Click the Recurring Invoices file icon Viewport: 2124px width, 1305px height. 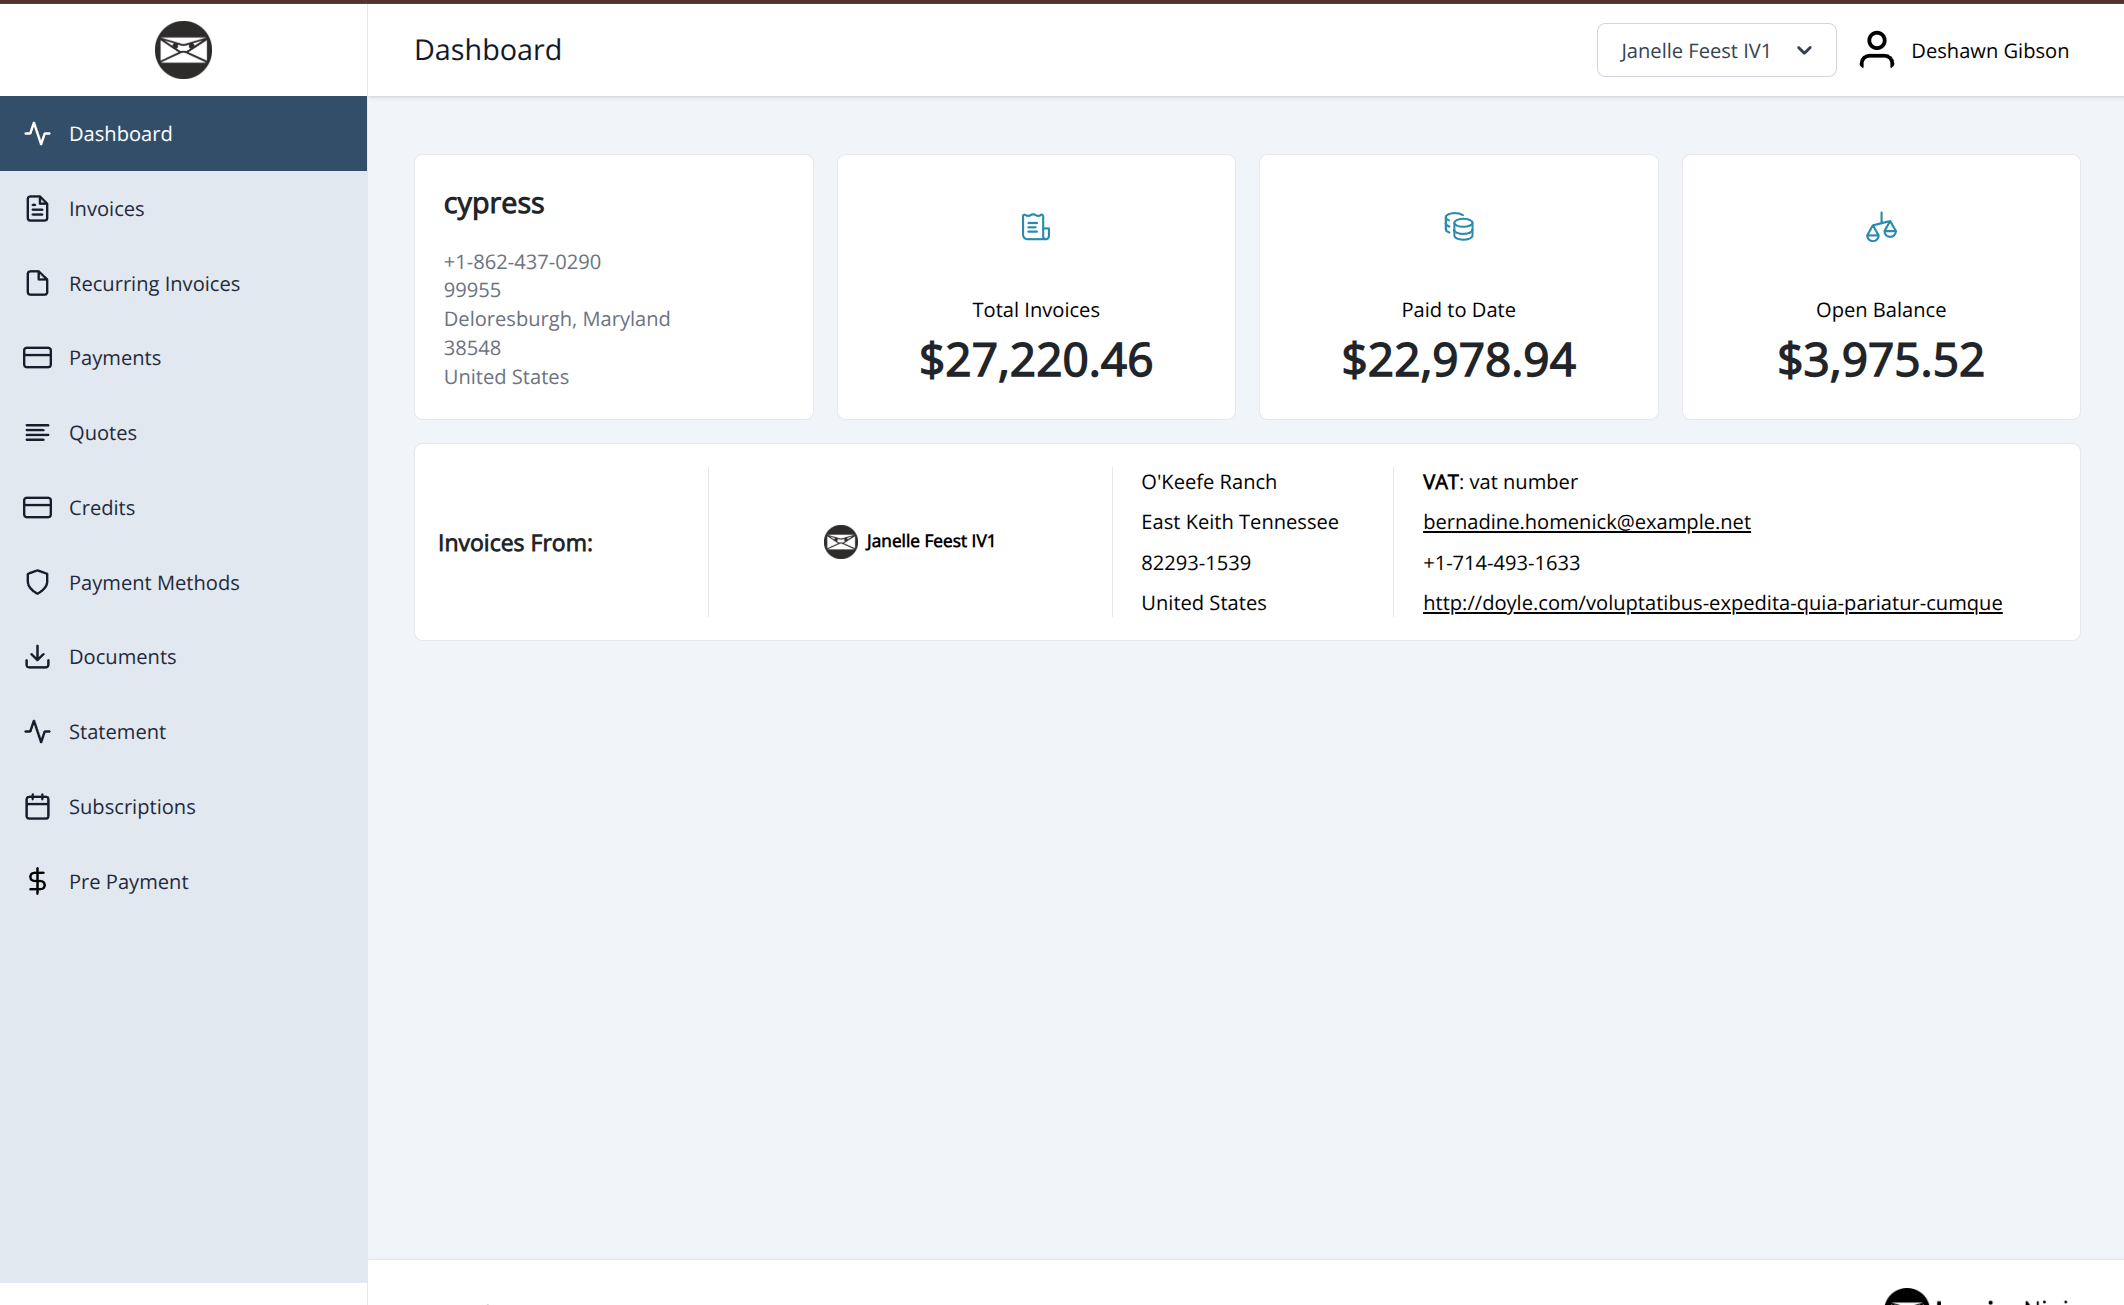tap(37, 284)
